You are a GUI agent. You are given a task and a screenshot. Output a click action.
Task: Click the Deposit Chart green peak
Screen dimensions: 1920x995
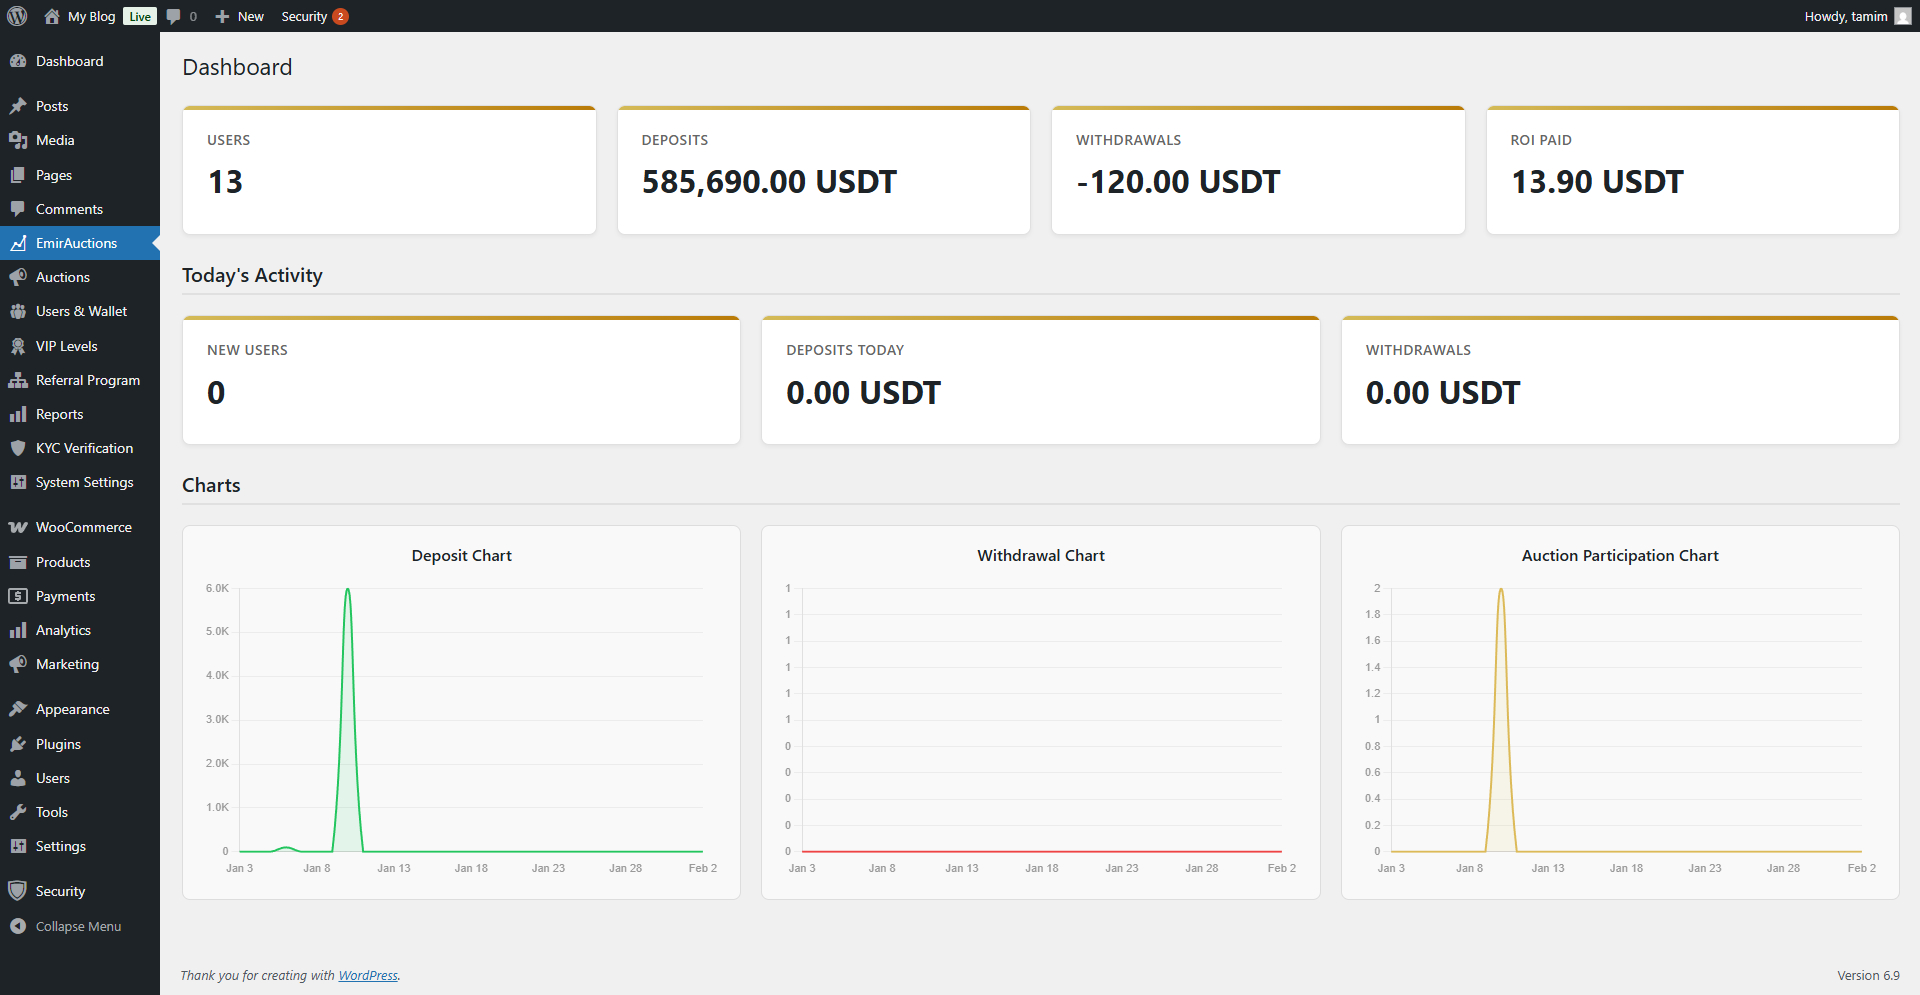[x=347, y=590]
